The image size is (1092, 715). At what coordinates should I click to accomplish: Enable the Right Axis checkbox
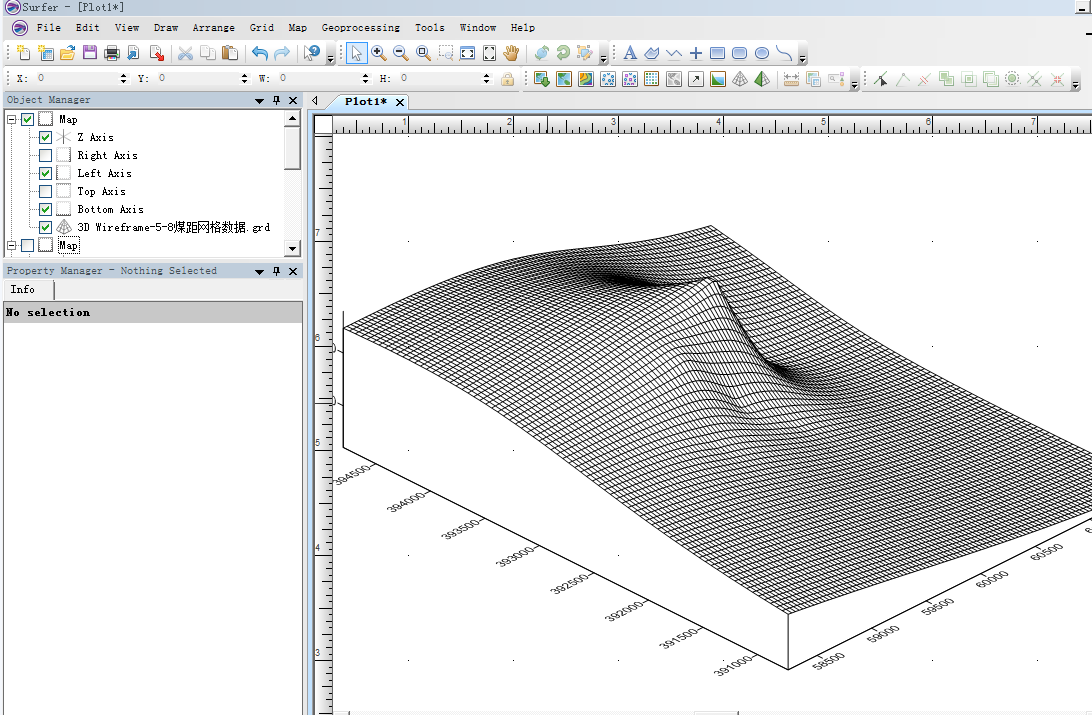coord(45,155)
